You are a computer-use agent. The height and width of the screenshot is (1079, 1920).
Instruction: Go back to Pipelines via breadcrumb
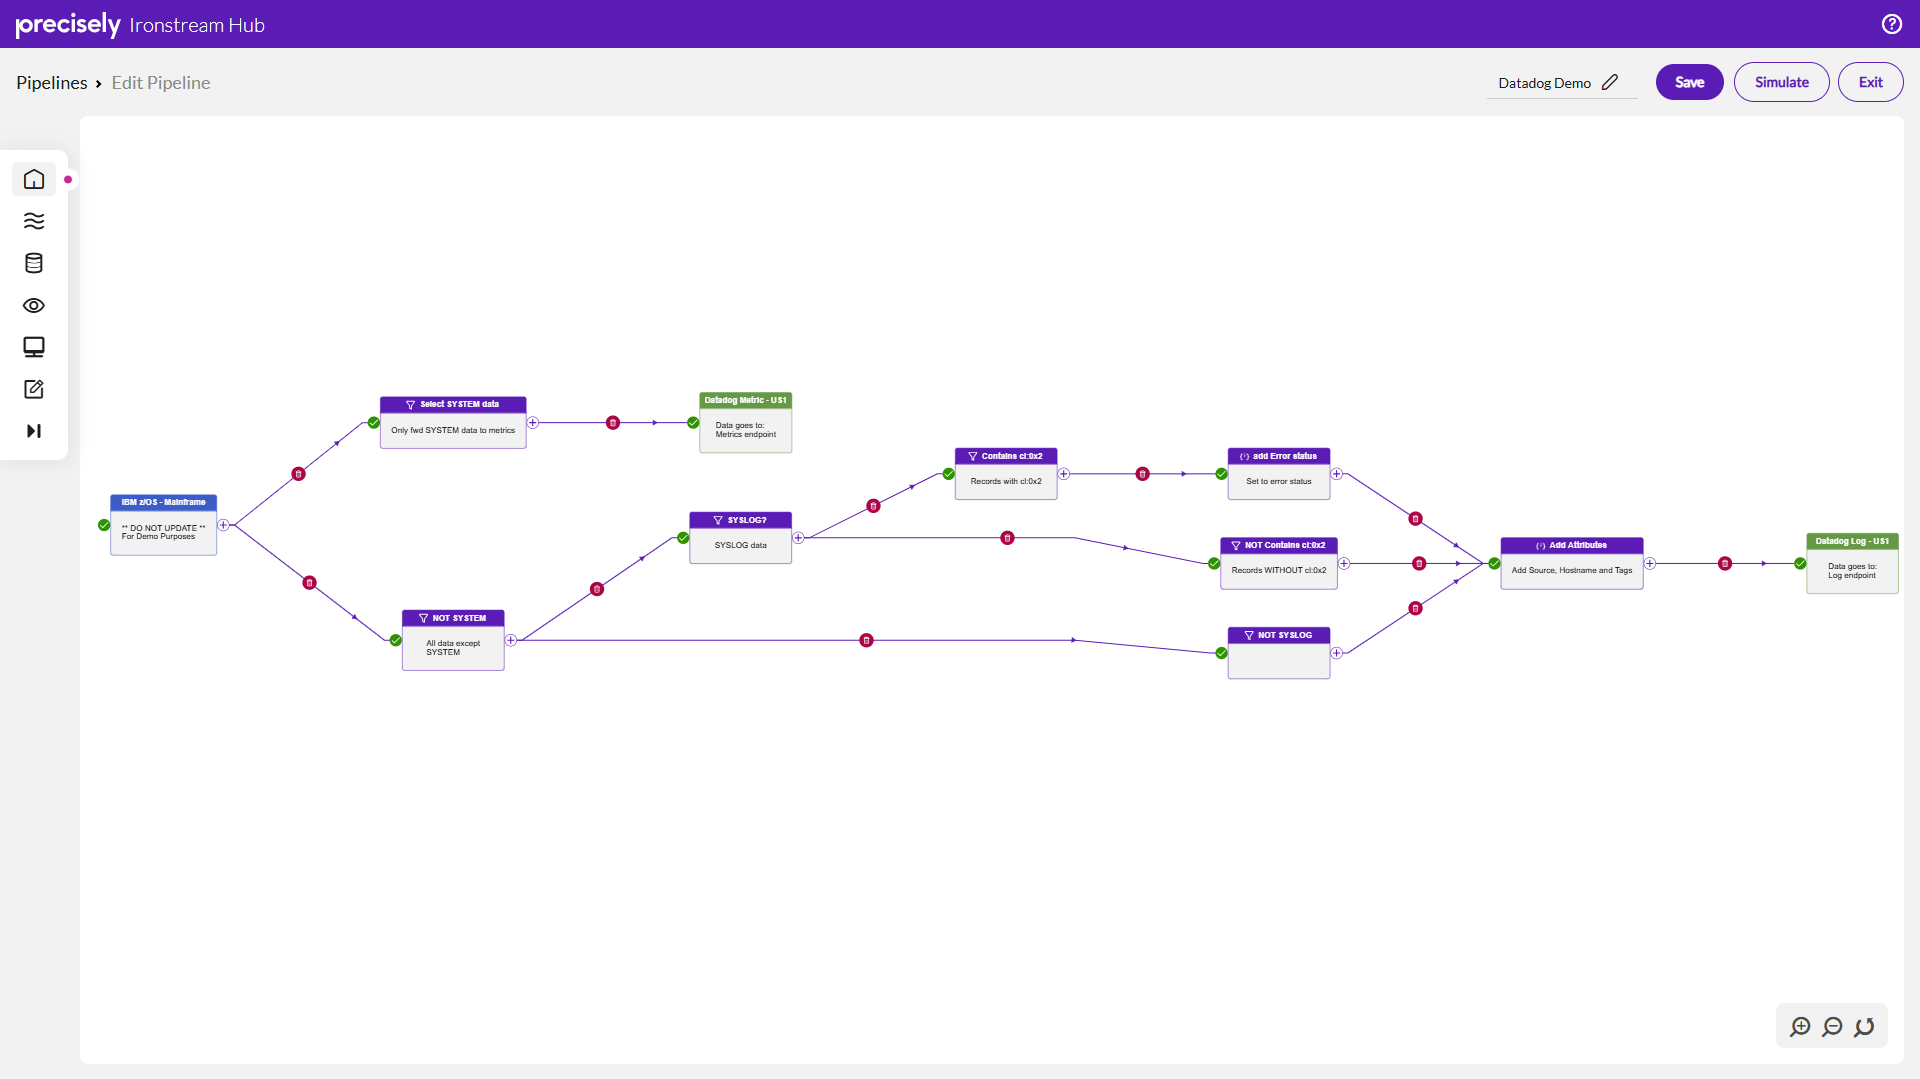[x=52, y=83]
